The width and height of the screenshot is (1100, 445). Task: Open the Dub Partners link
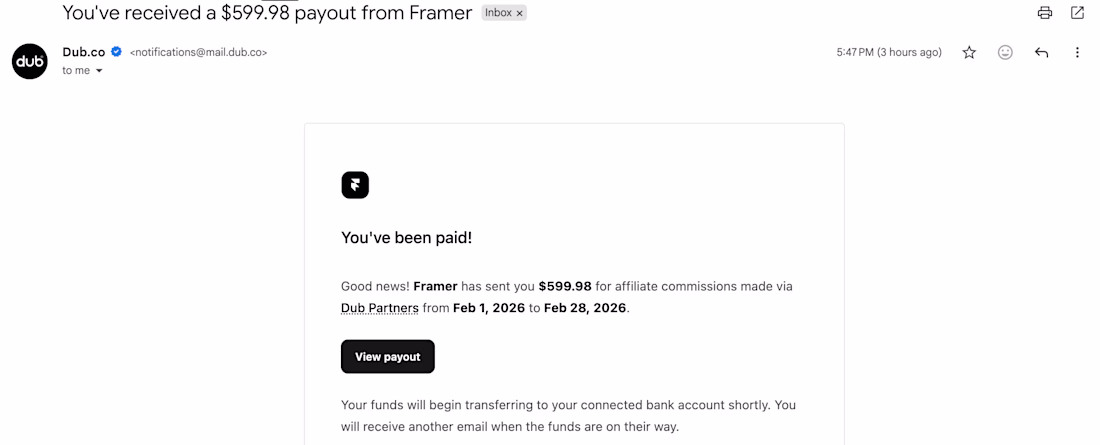tap(380, 308)
